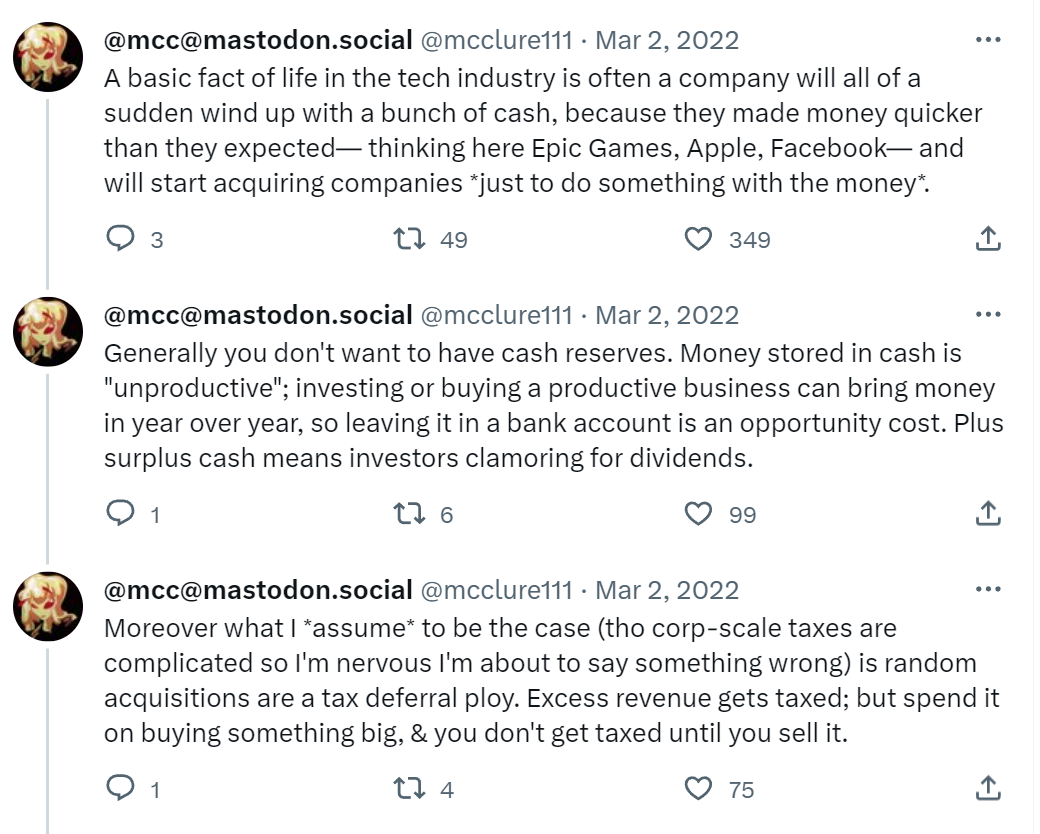Image resolution: width=1040 pixels, height=834 pixels.
Task: Reply to the tweet about tax deferral
Action: pos(121,788)
